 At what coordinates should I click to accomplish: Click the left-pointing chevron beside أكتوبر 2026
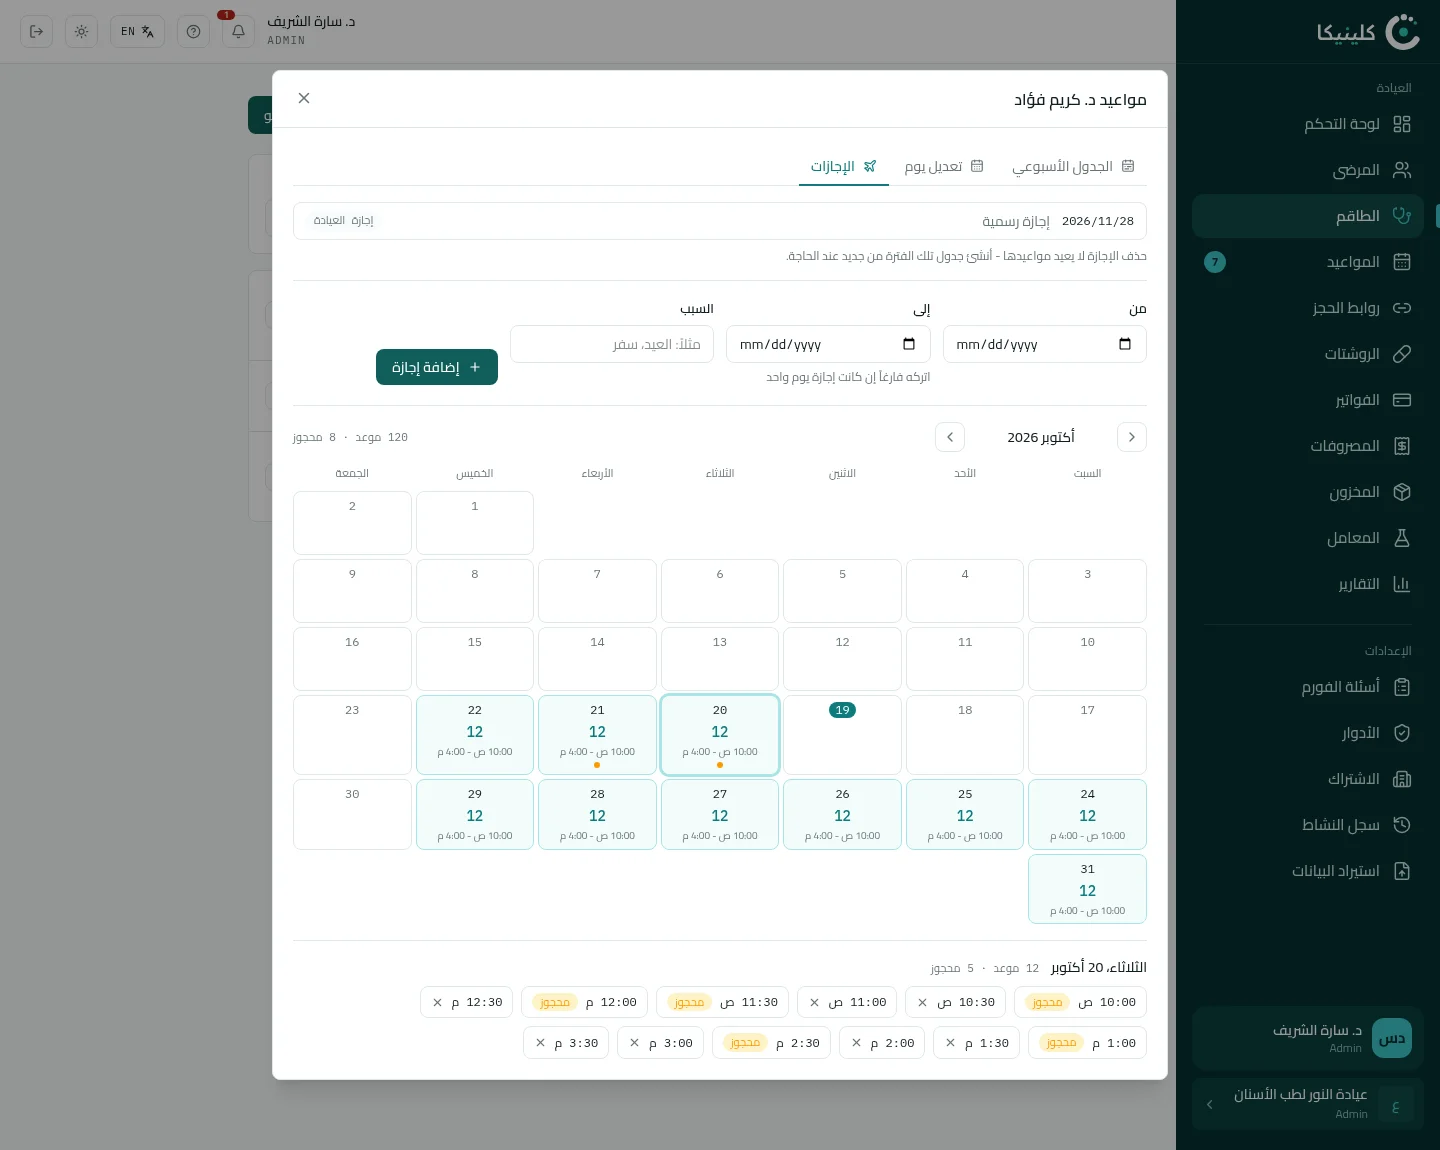pos(950,437)
